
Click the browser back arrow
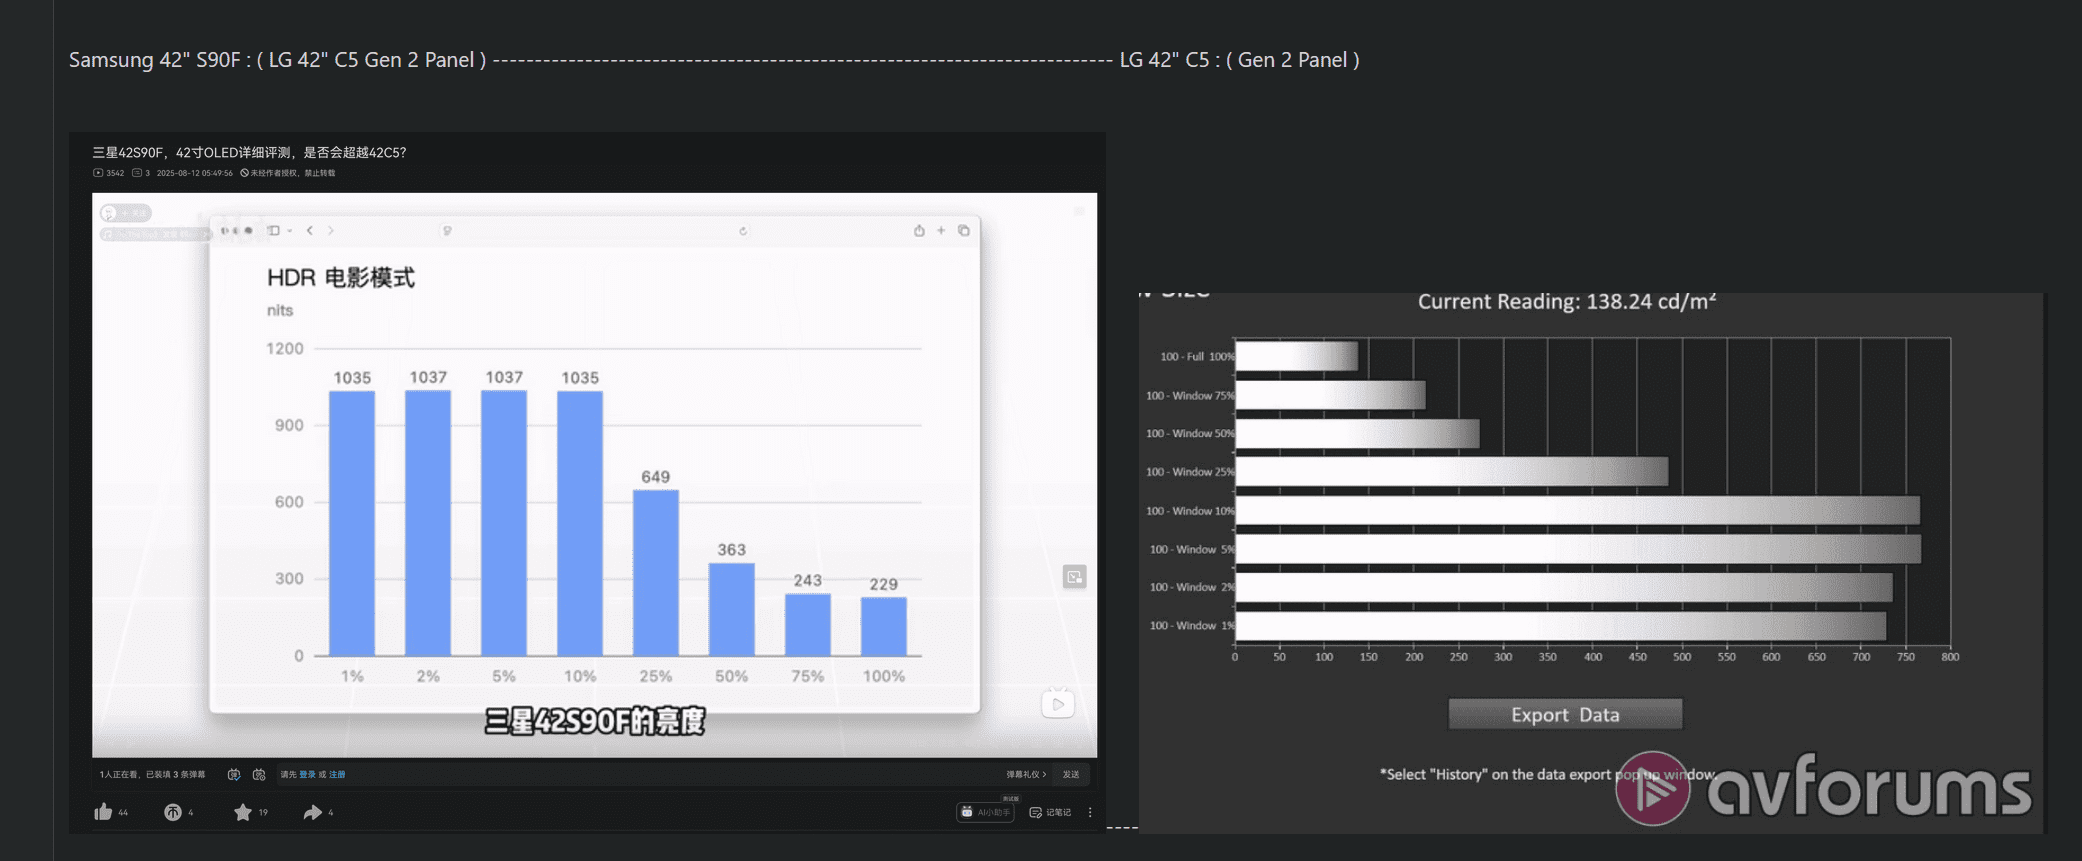point(310,230)
